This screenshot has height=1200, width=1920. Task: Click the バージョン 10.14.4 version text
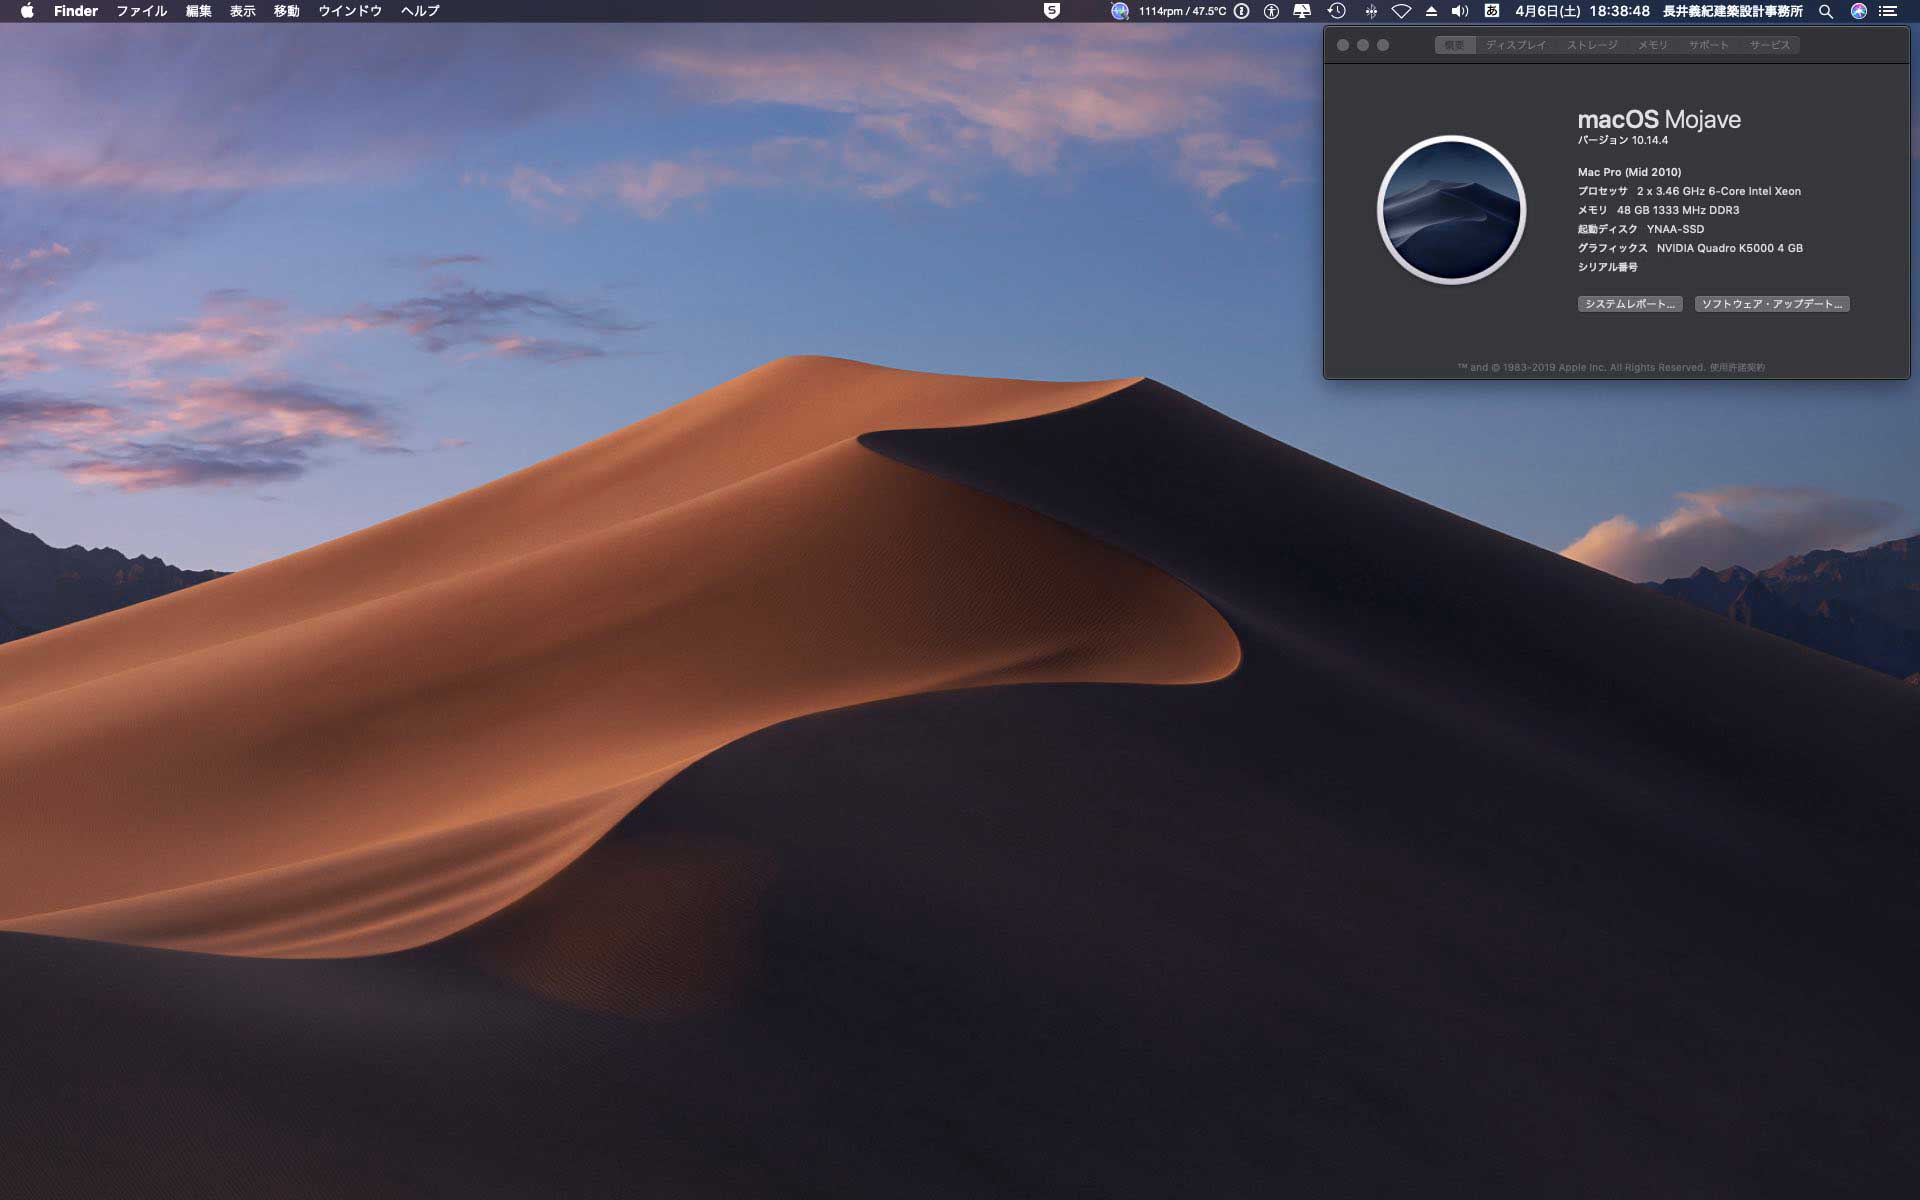[x=1623, y=141]
